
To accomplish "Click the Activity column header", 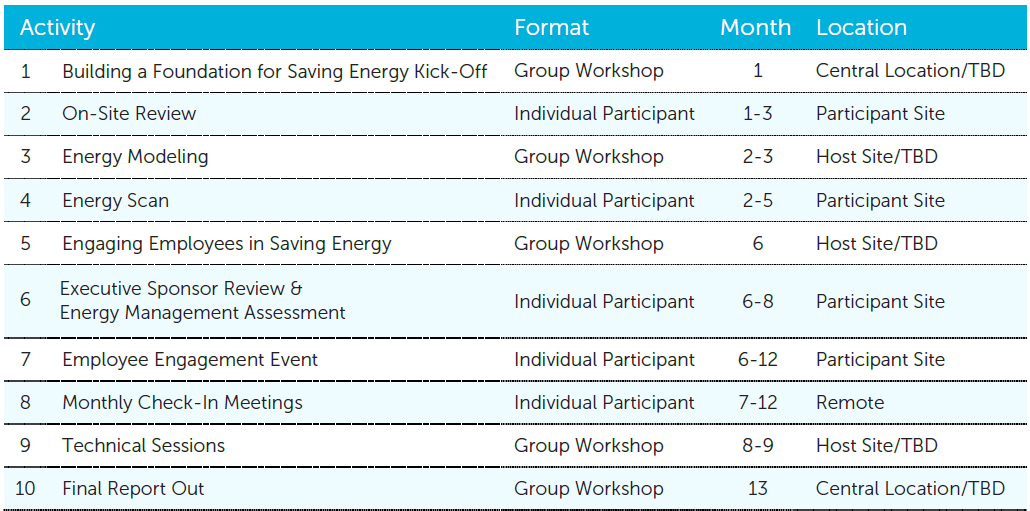I will [57, 28].
